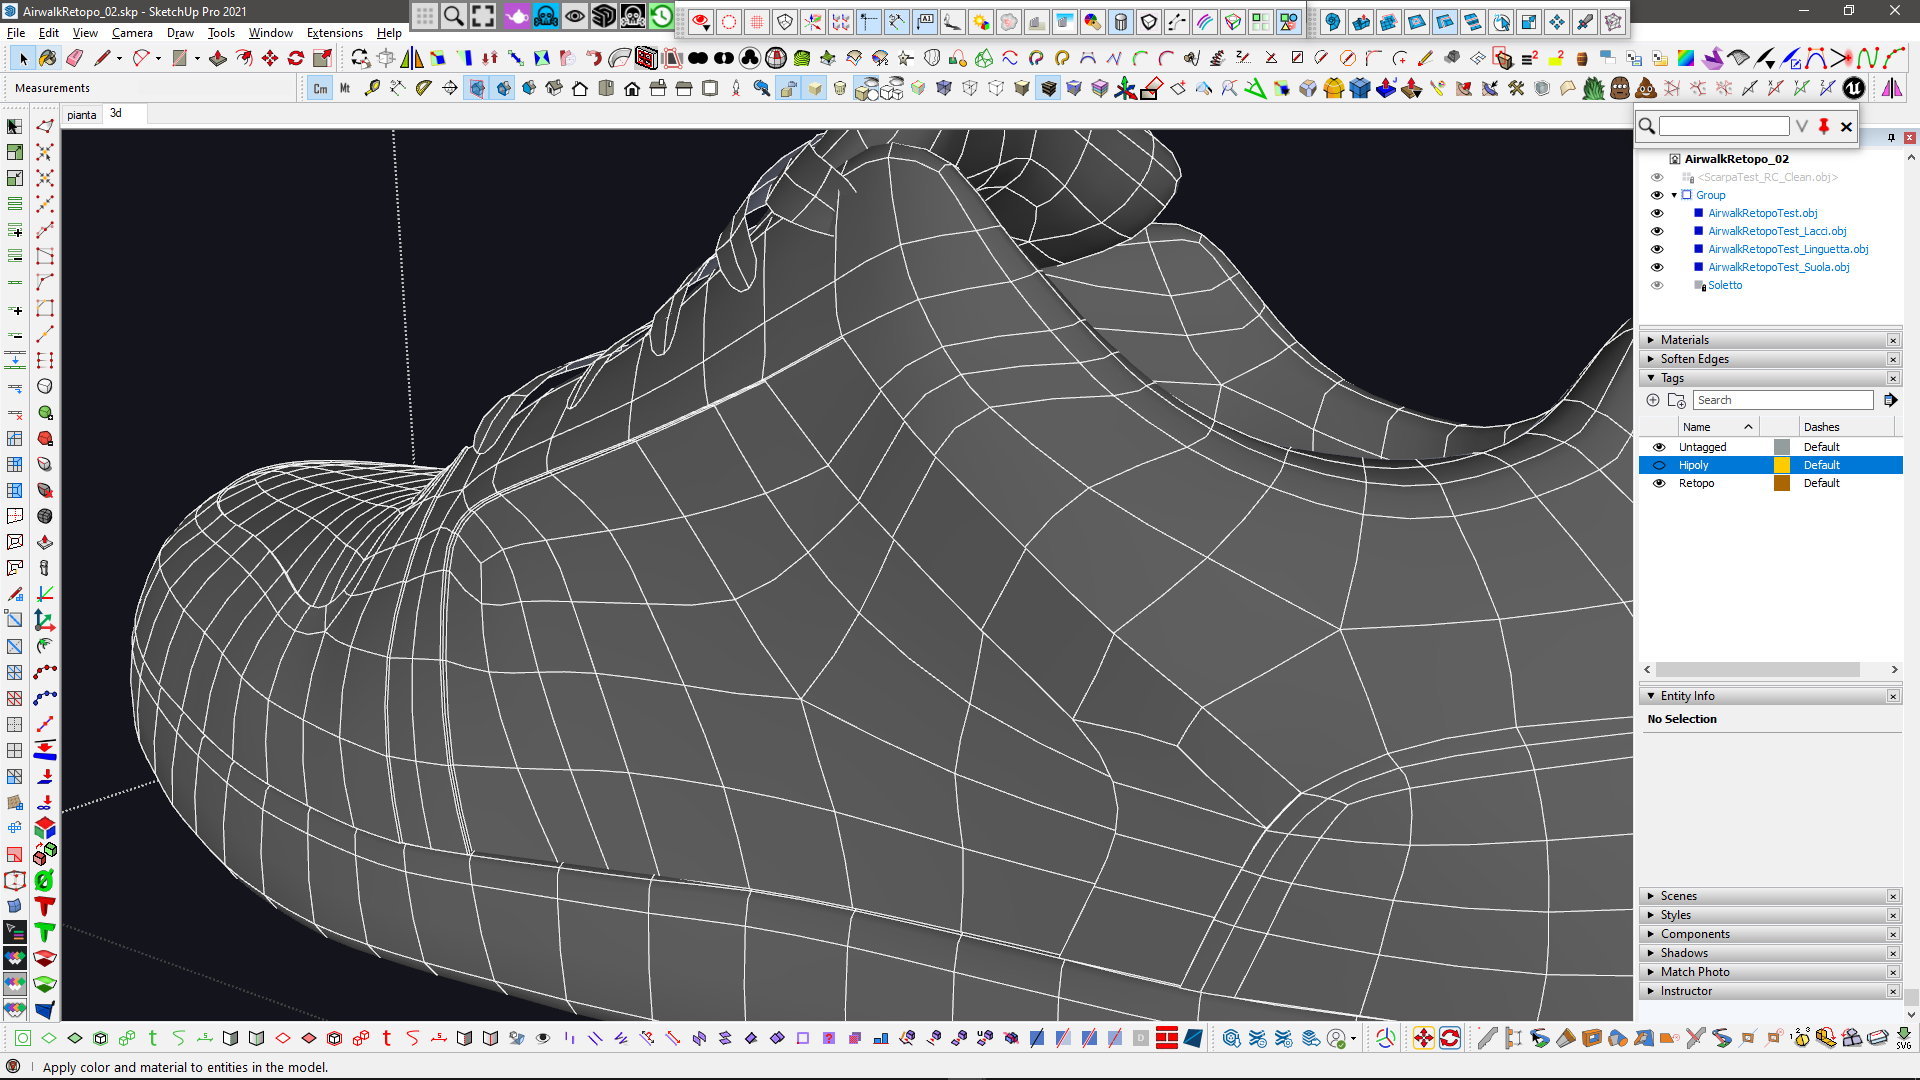
Task: Toggle visibility of AirwalkRetopoTest_Lacci.obj
Action: pyautogui.click(x=1657, y=231)
